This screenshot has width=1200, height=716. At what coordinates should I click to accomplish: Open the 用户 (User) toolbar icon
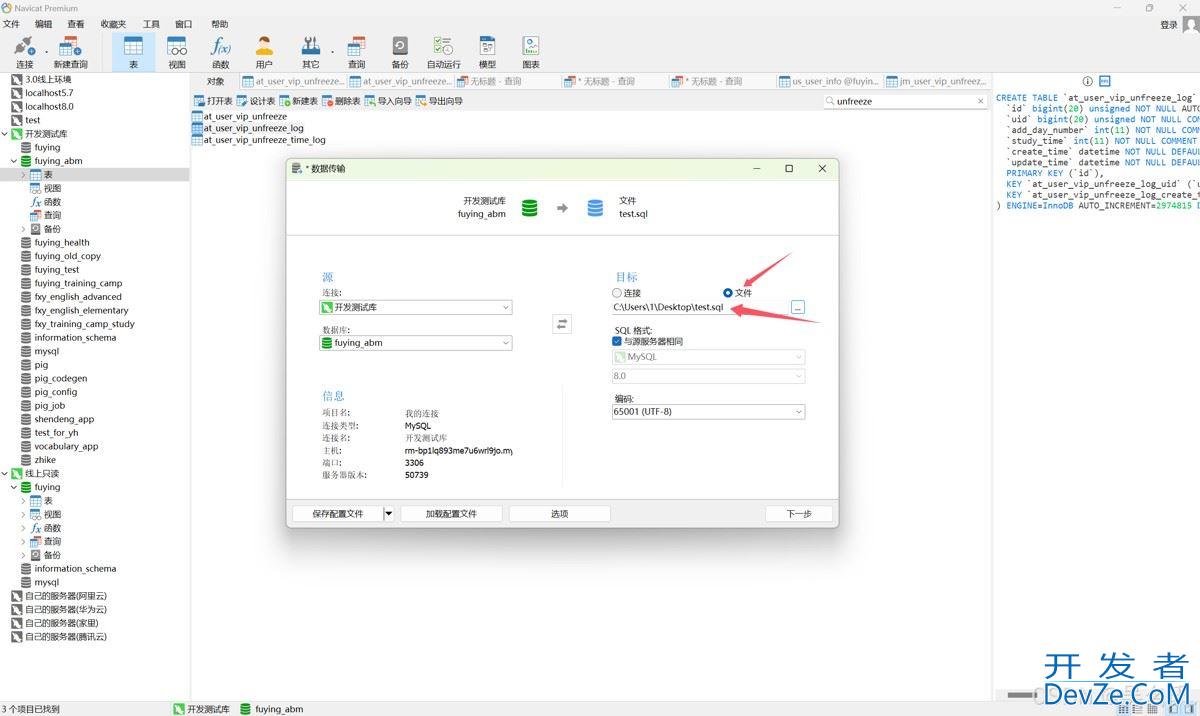click(264, 51)
